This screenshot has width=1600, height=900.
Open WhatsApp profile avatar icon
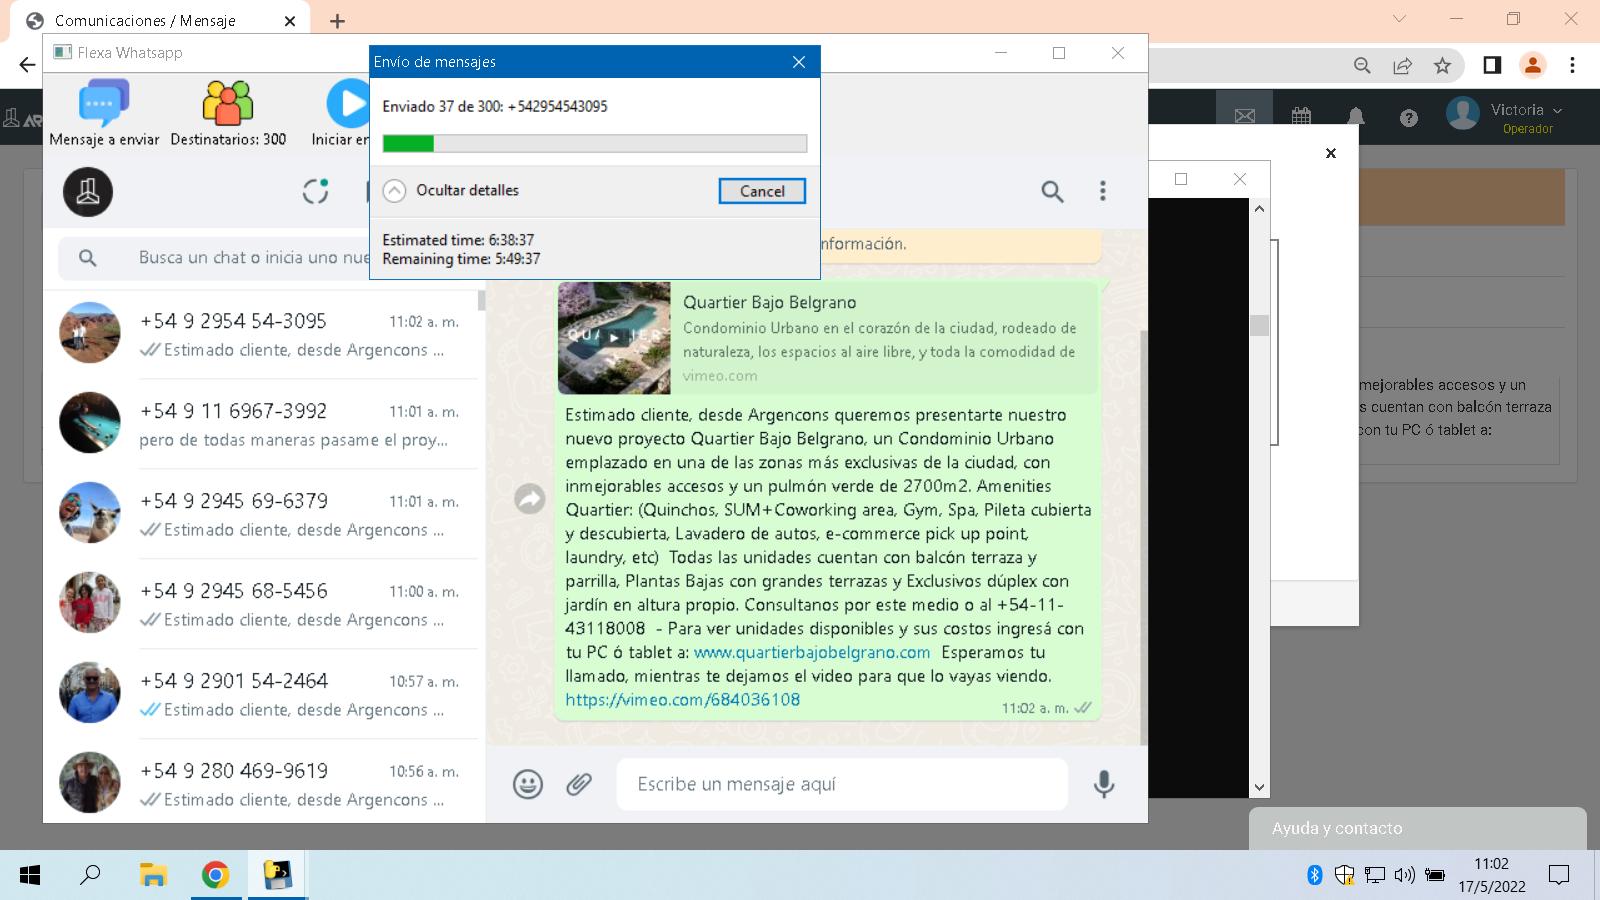88,191
